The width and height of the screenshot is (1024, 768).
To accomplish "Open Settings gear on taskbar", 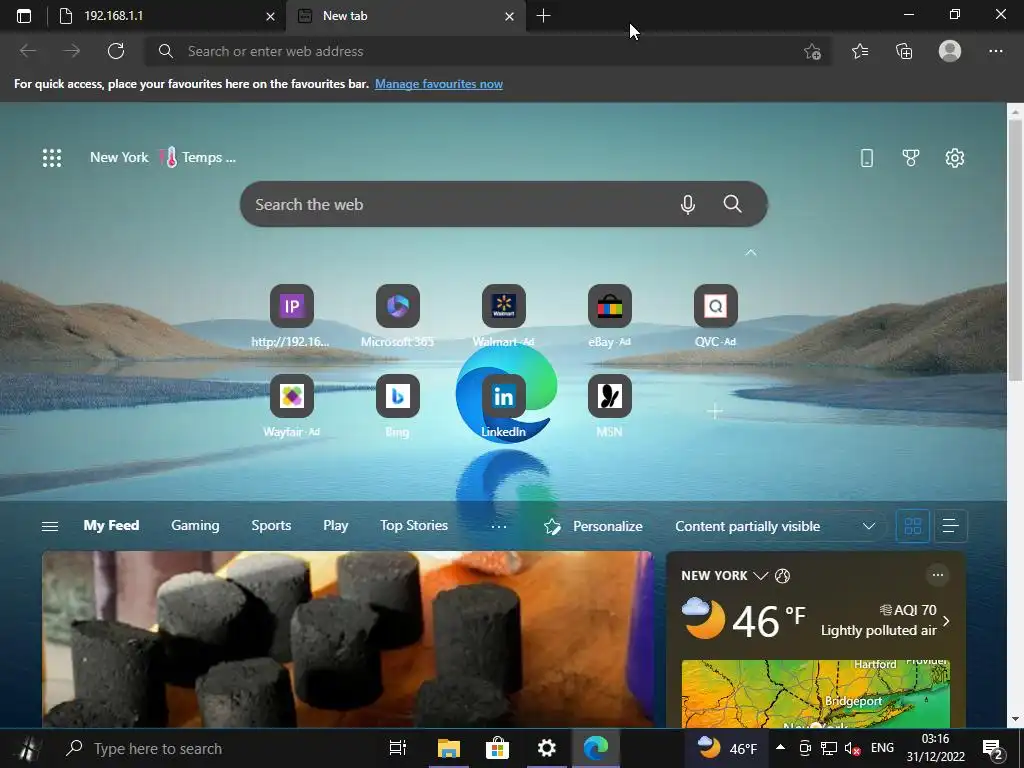I will [x=546, y=748].
